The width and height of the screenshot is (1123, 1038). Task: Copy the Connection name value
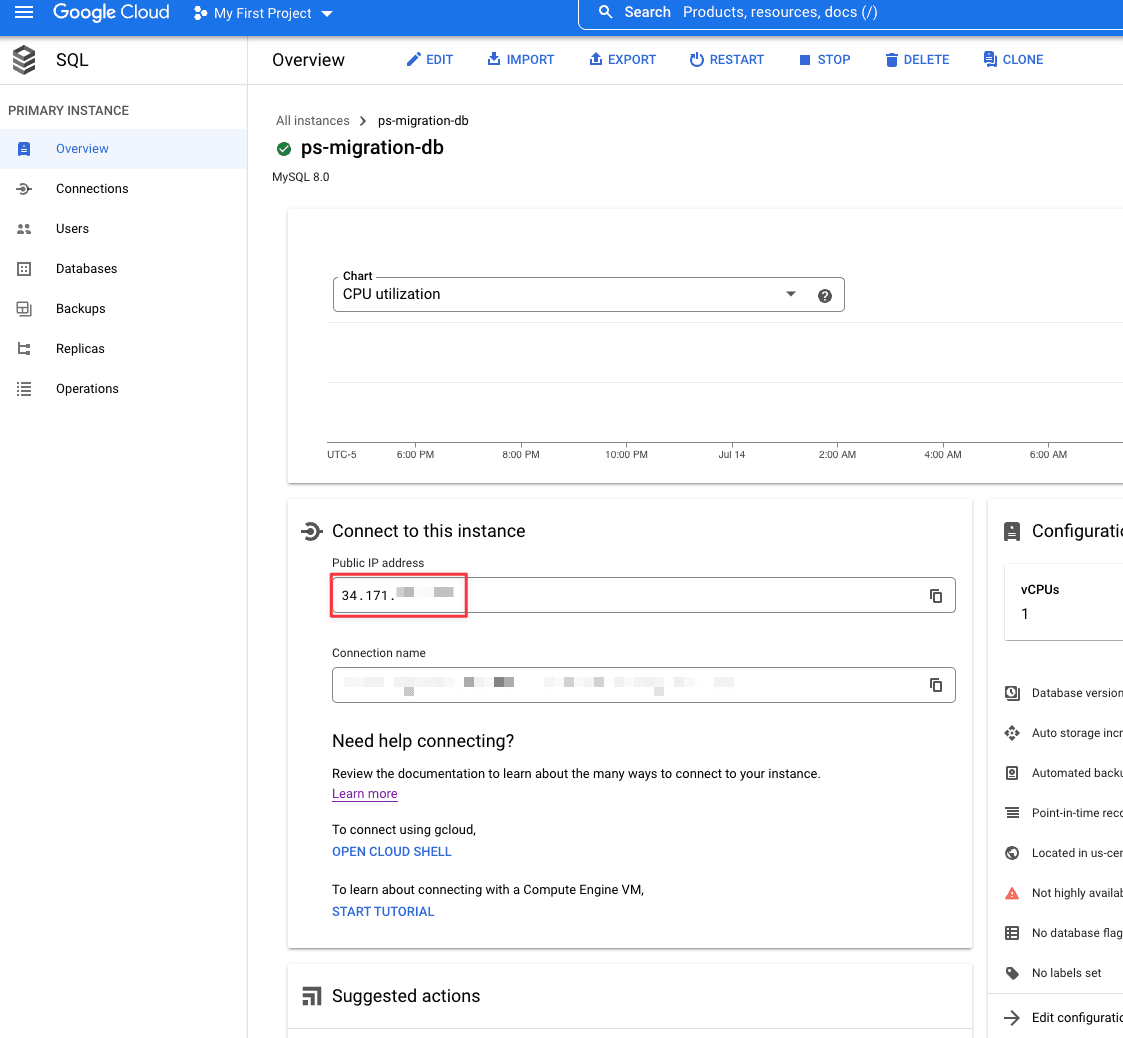936,685
